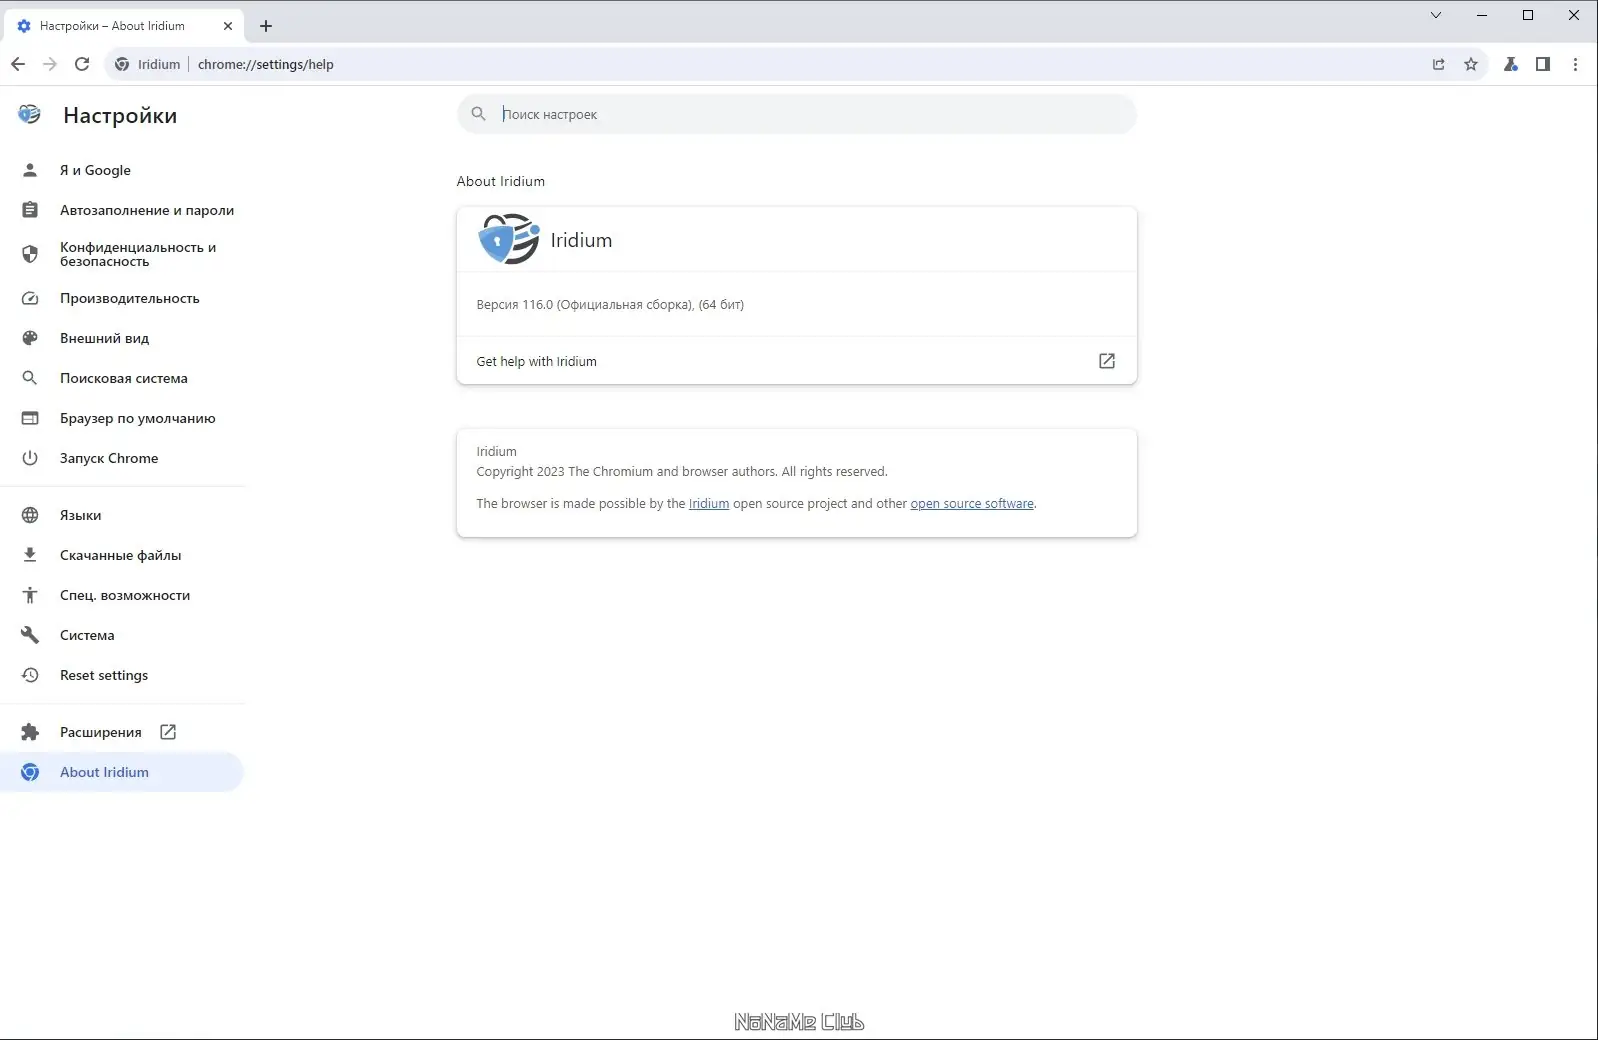1598x1040 pixels.
Task: Go to Система settings
Action: point(122,635)
